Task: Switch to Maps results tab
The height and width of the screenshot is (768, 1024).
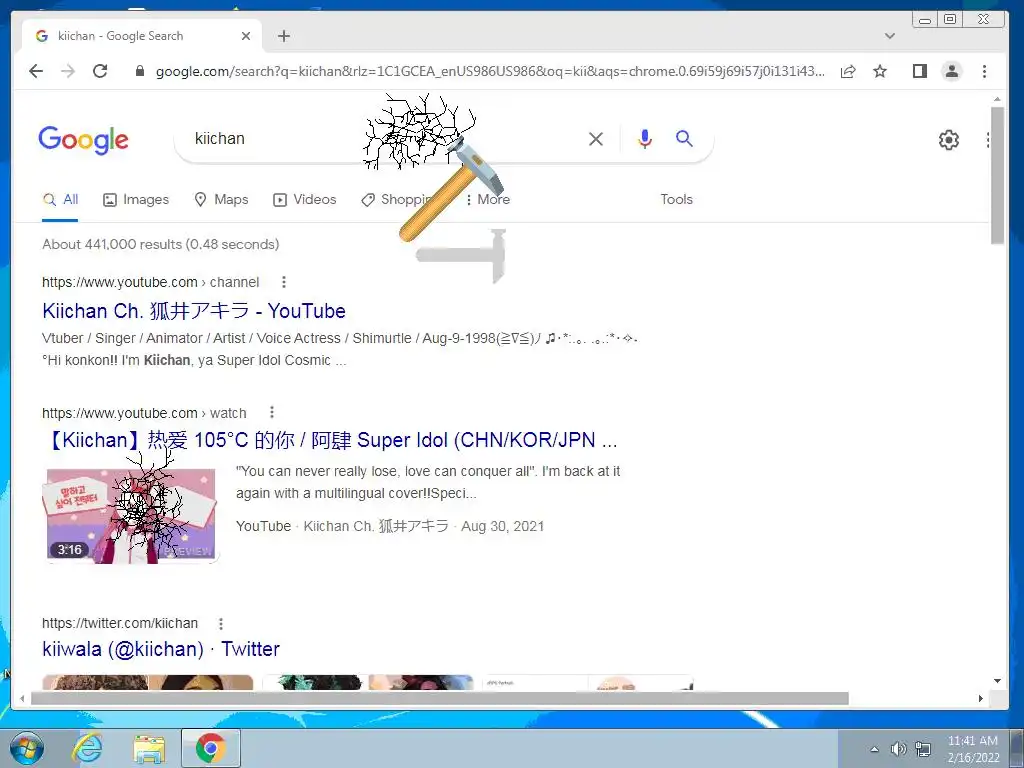Action: pyautogui.click(x=221, y=200)
